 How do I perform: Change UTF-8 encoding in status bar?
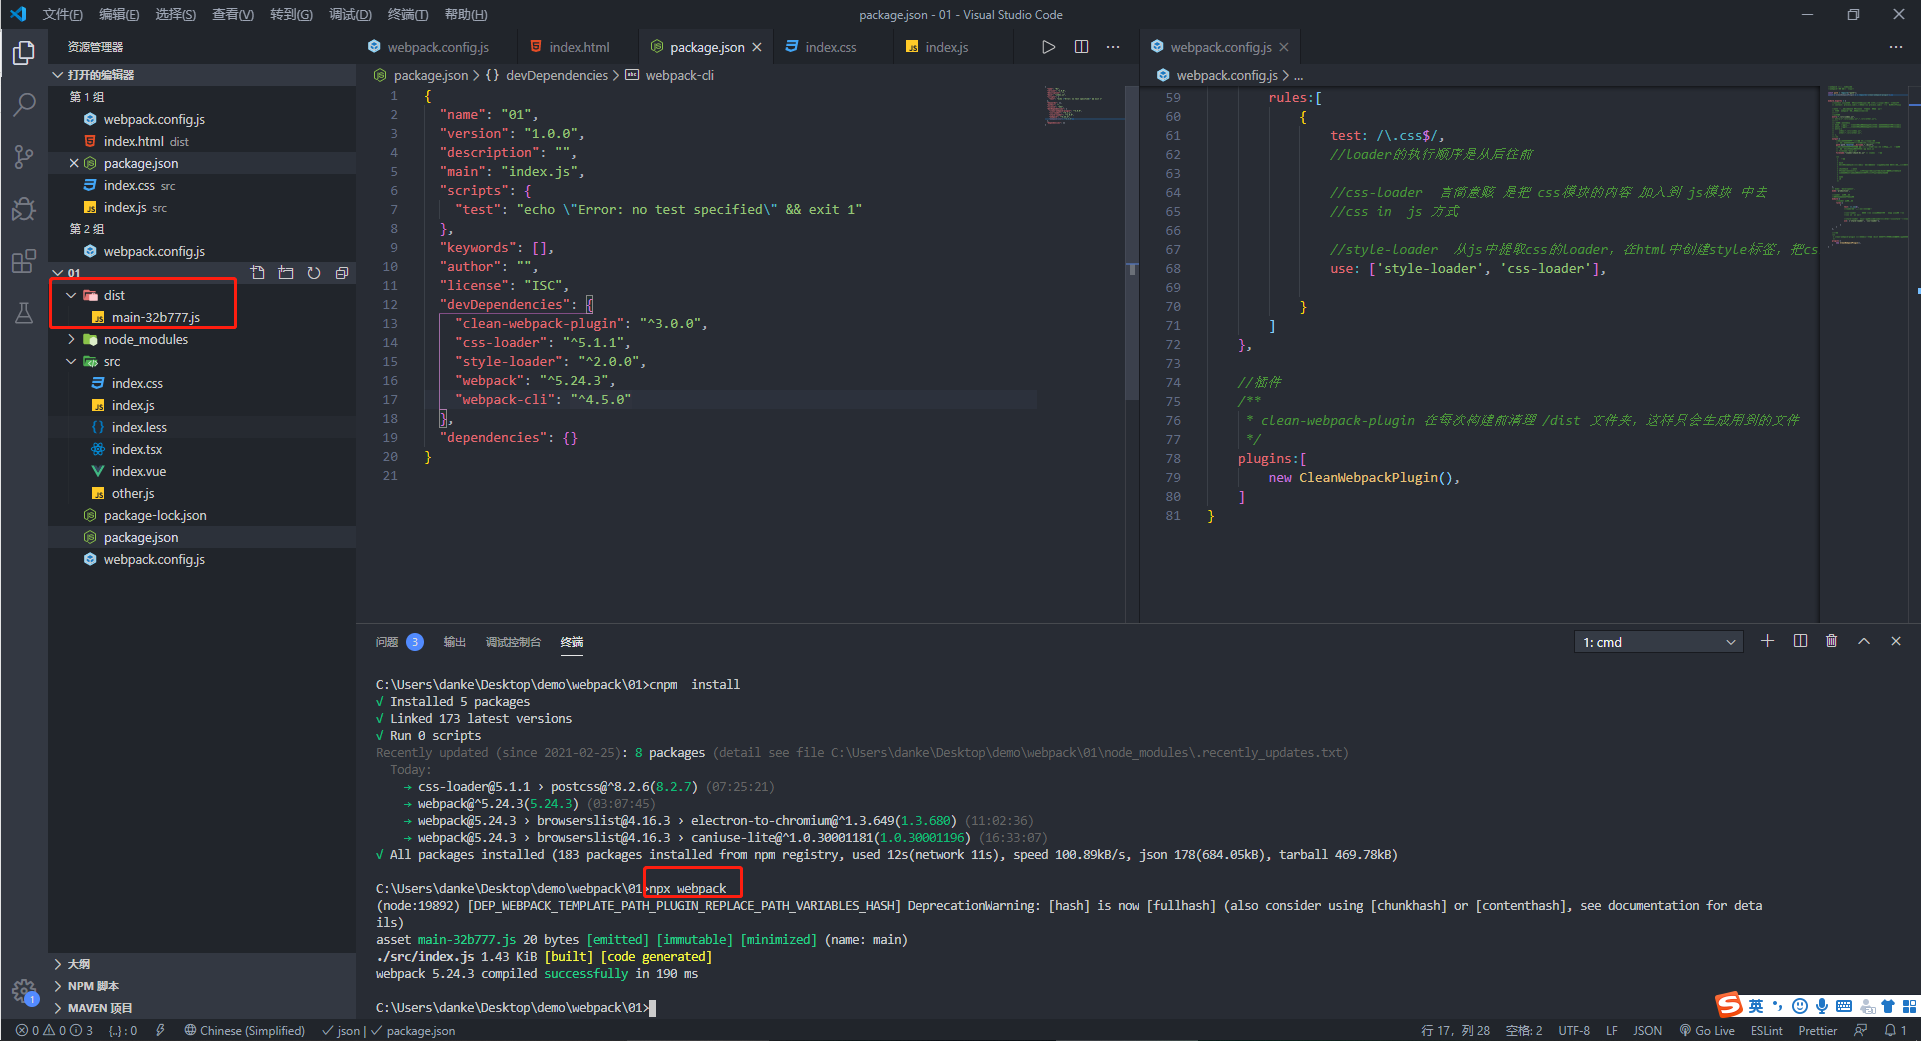(x=1574, y=1030)
